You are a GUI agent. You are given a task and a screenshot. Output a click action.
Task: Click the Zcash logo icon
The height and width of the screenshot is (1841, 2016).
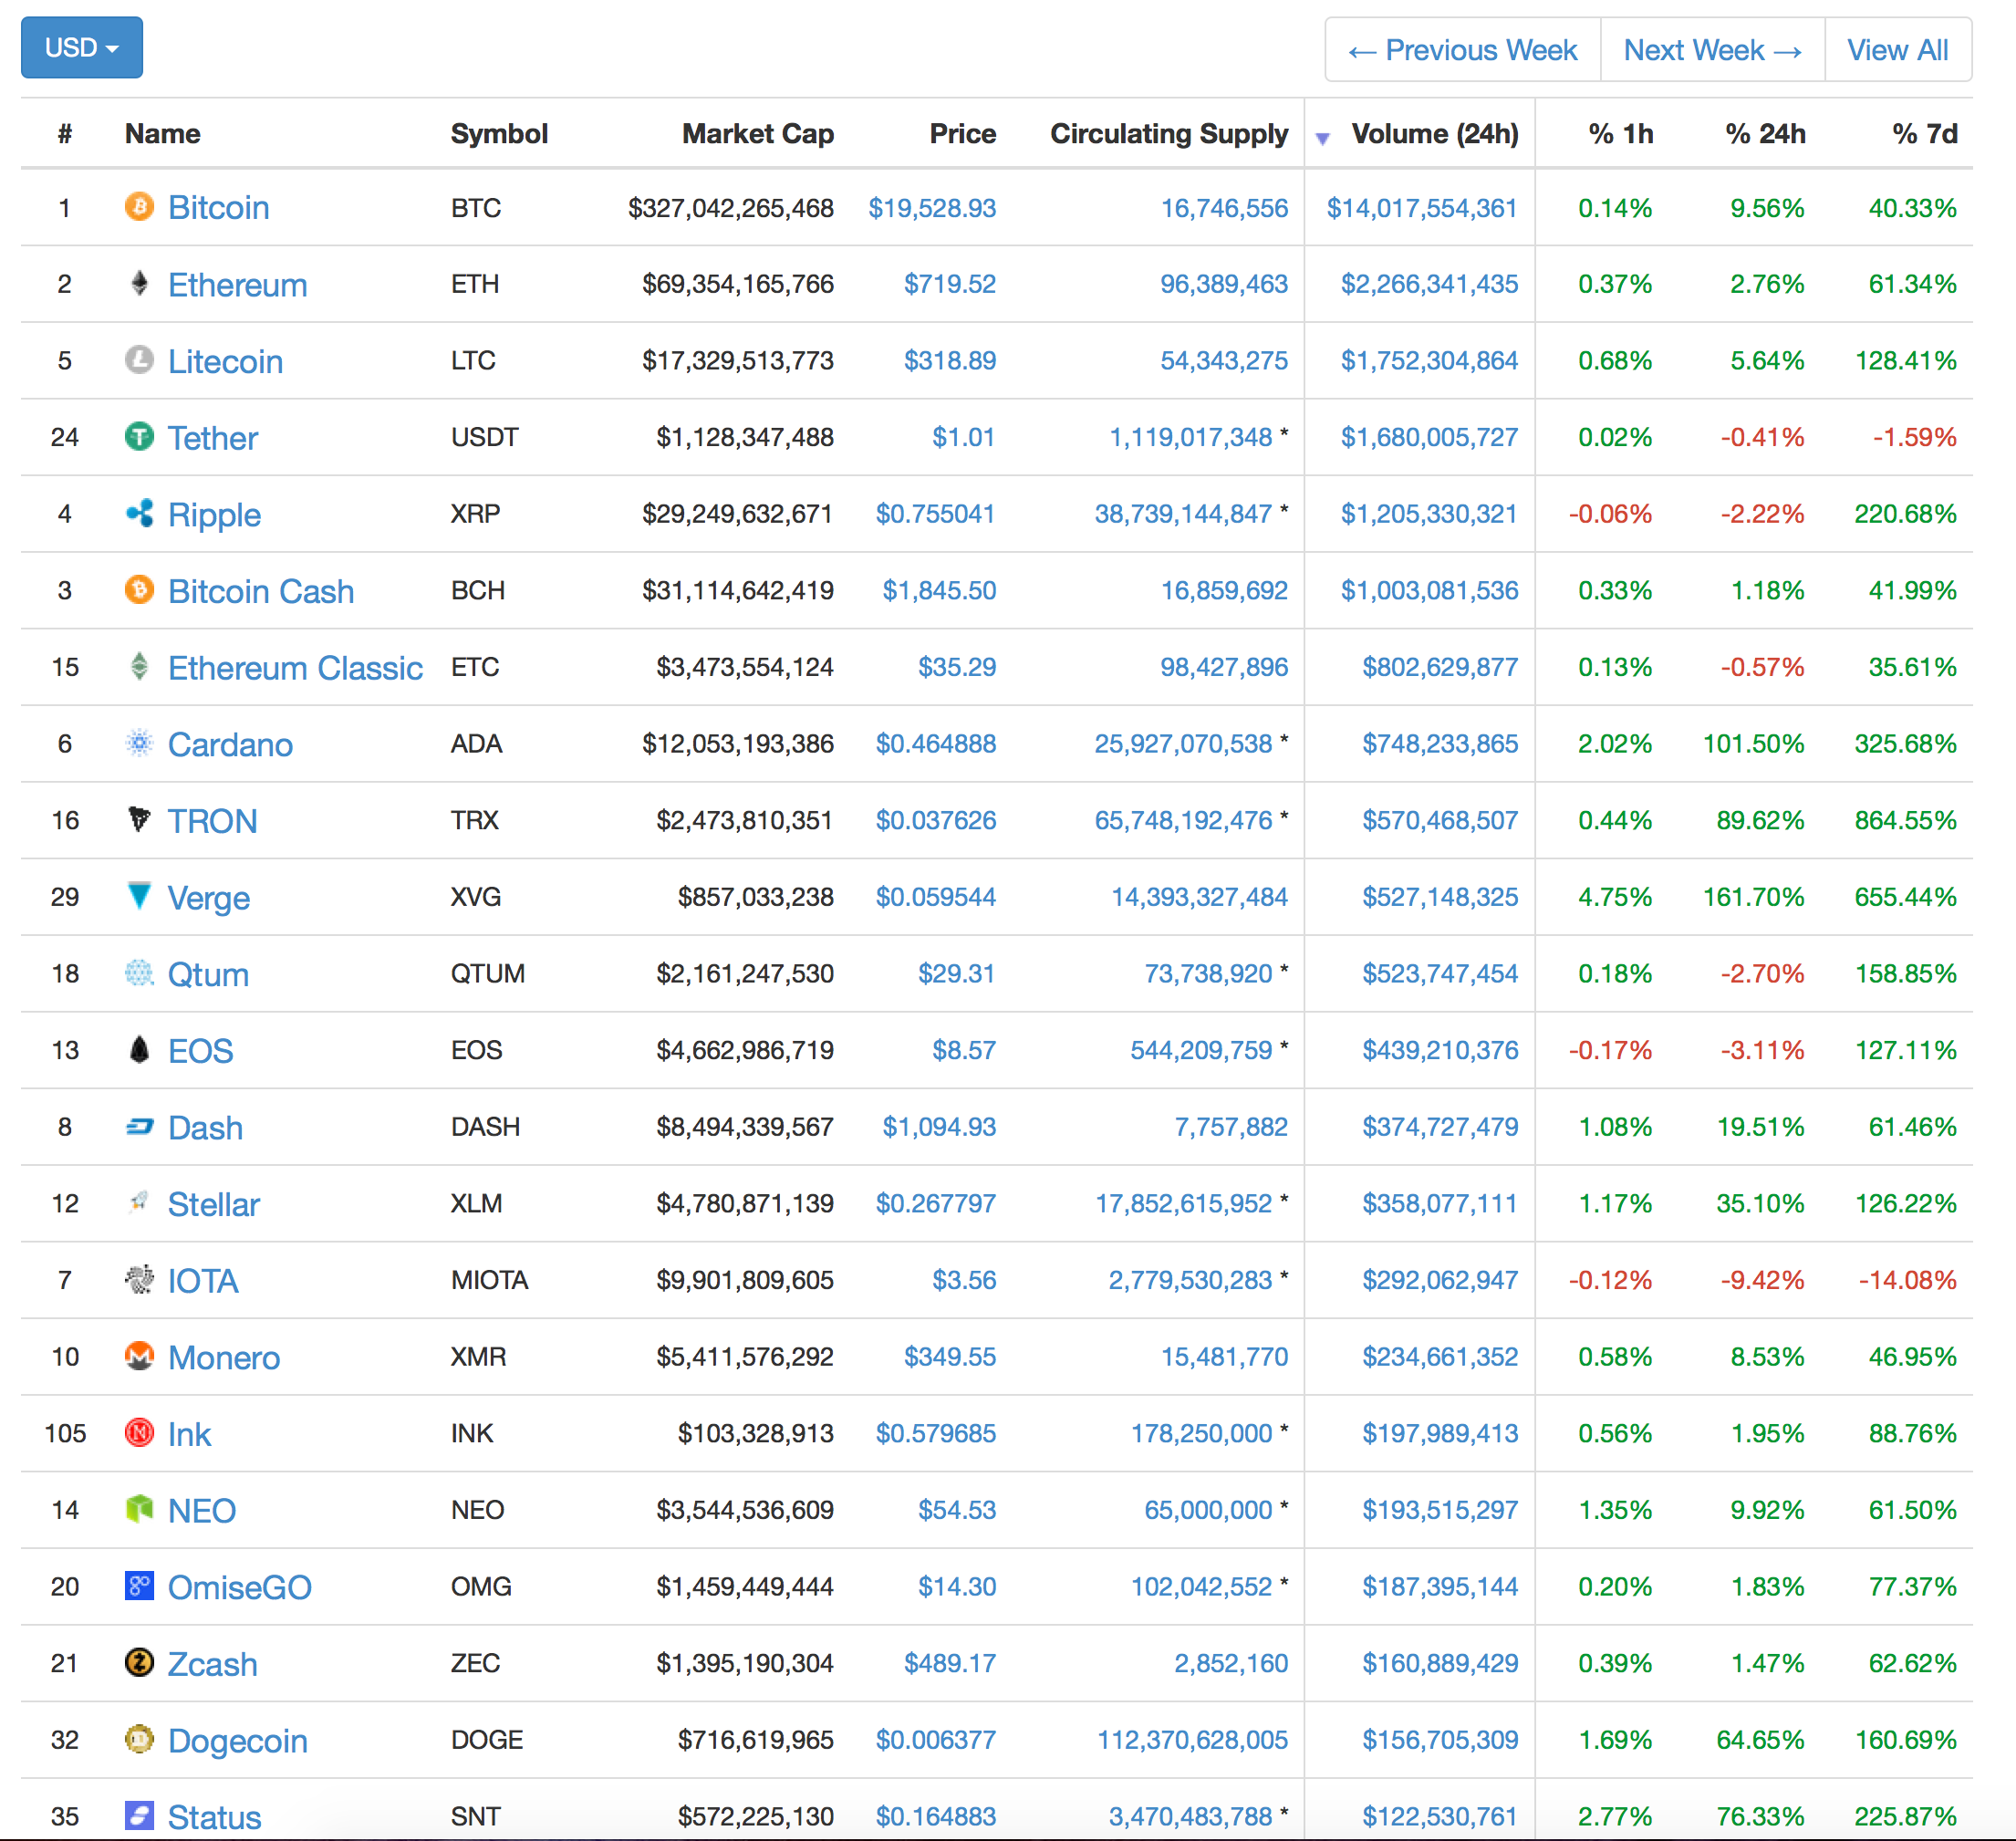139,1663
